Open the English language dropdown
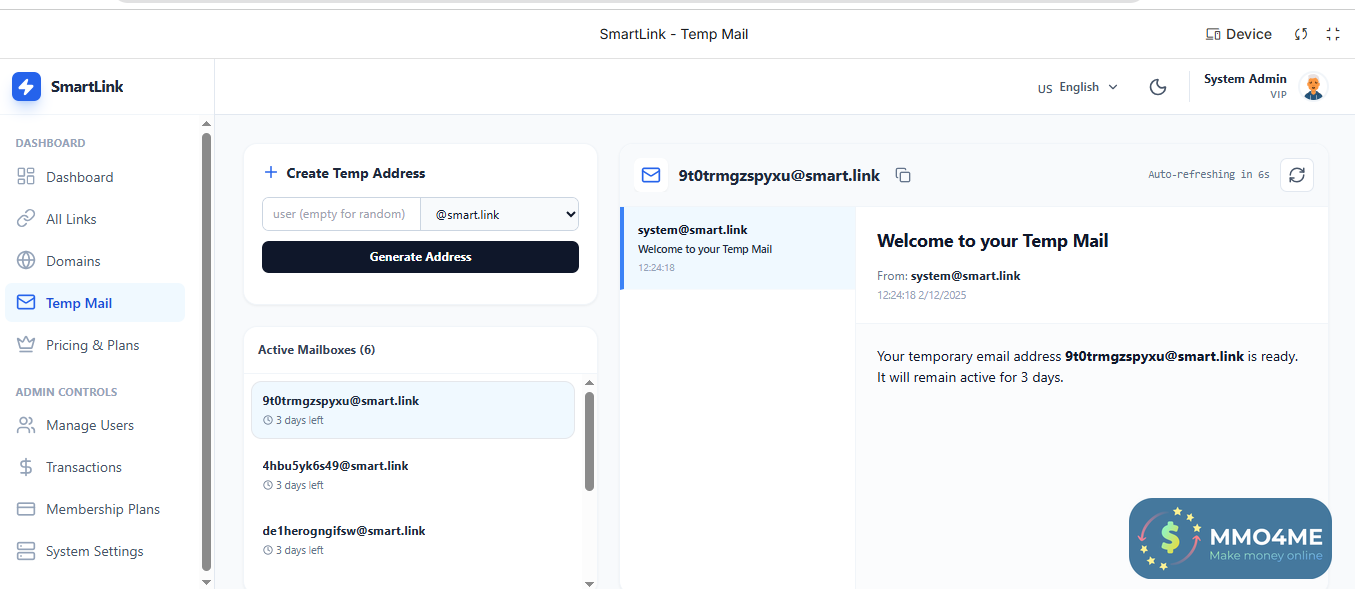 click(1078, 87)
